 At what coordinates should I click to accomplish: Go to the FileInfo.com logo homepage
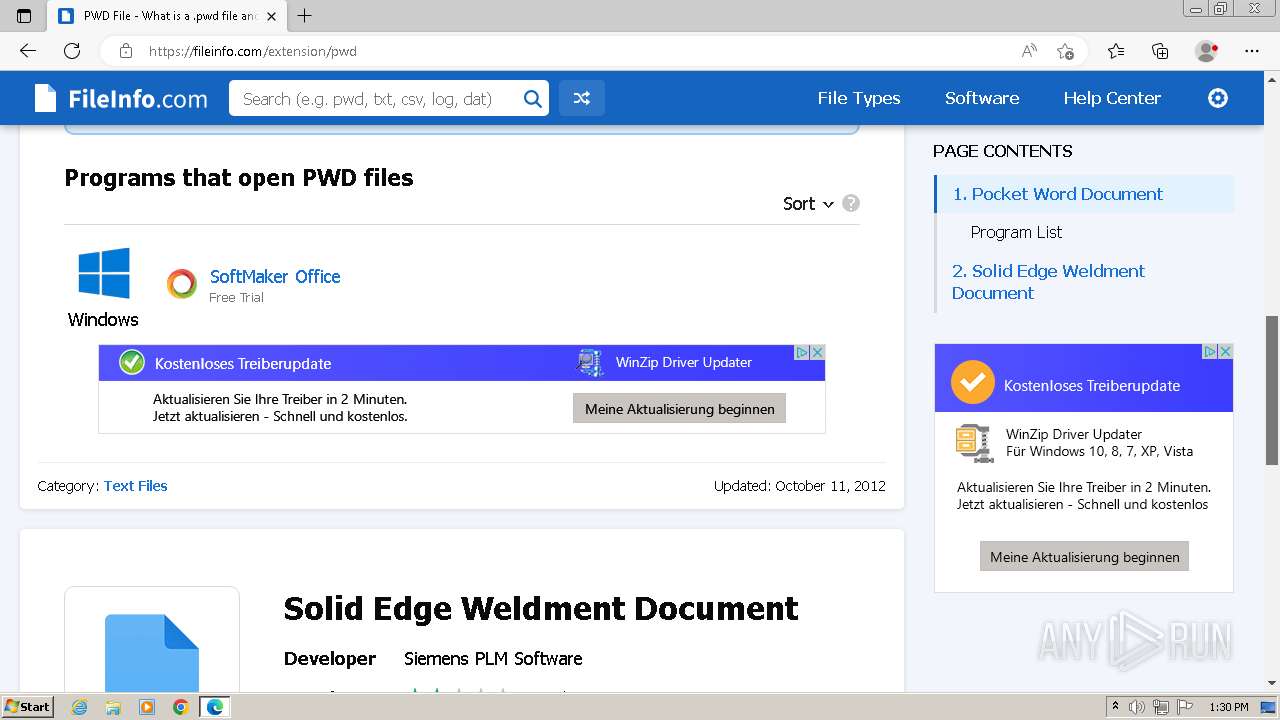121,98
